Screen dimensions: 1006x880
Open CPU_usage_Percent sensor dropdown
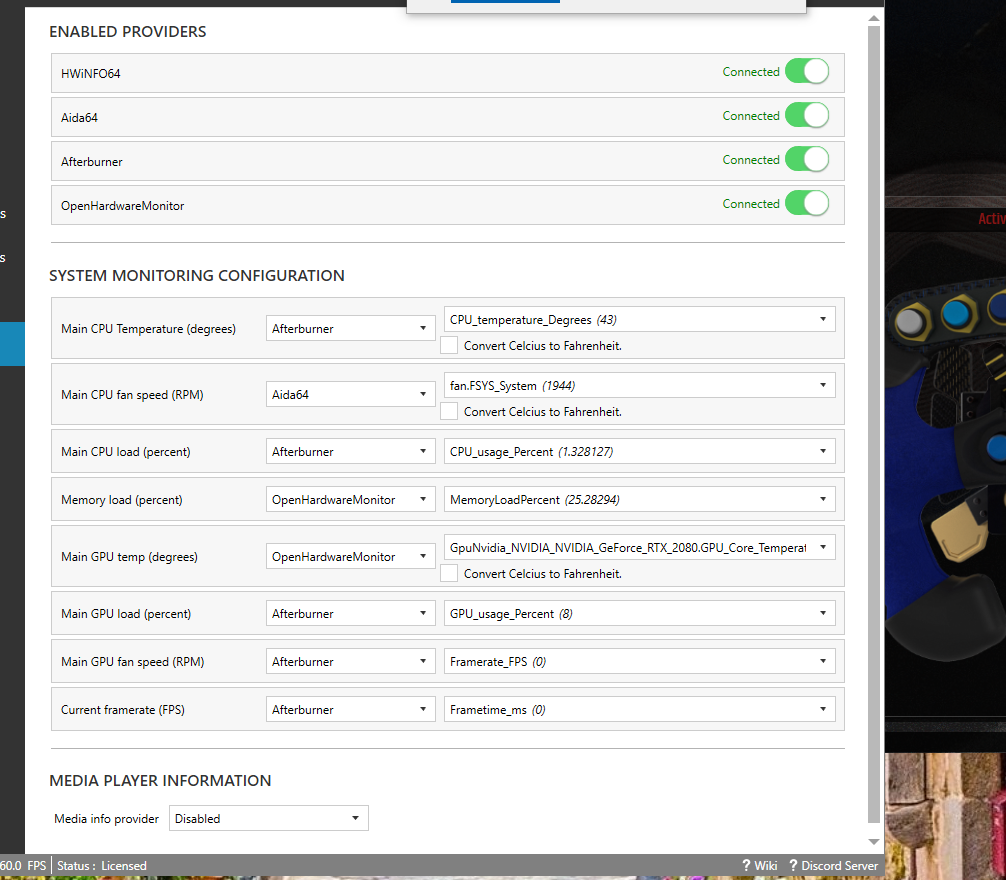pyautogui.click(x=639, y=452)
